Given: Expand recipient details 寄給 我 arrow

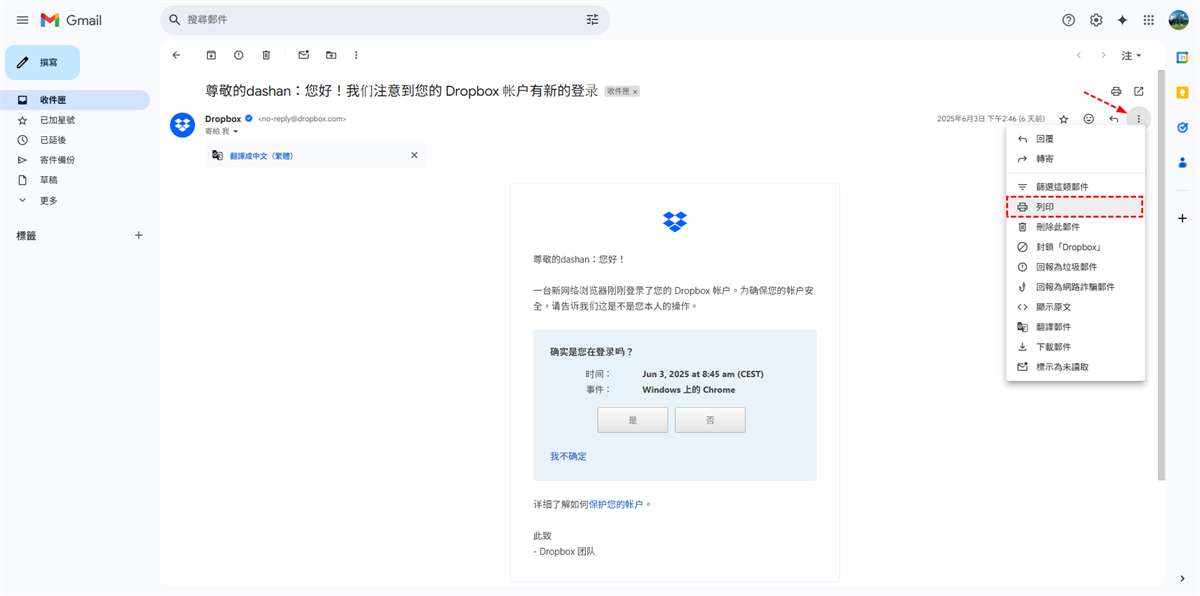Looking at the screenshot, I should point(236,131).
